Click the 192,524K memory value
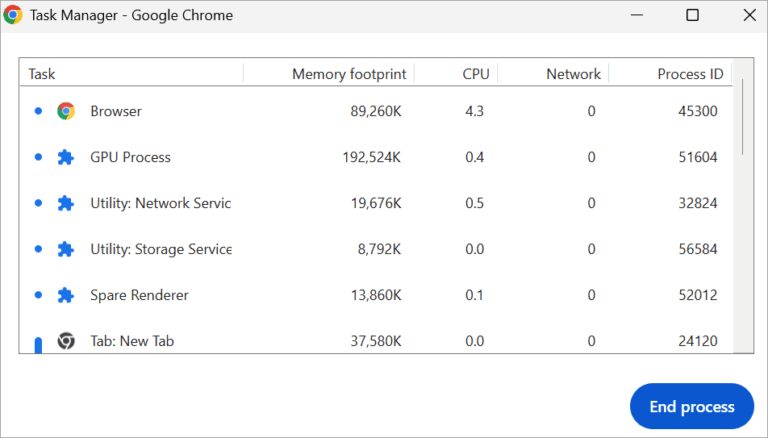The image size is (768, 438). click(x=372, y=157)
